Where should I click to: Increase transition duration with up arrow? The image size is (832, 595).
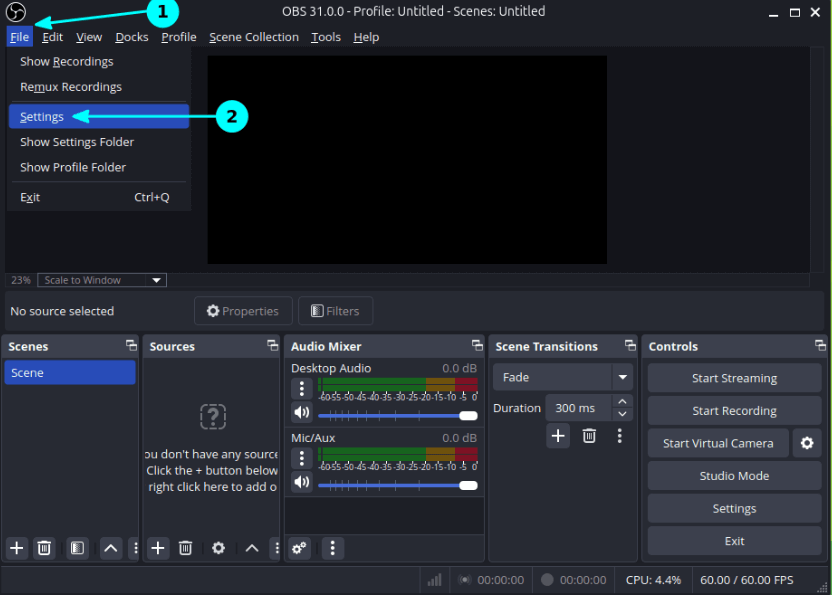point(622,401)
